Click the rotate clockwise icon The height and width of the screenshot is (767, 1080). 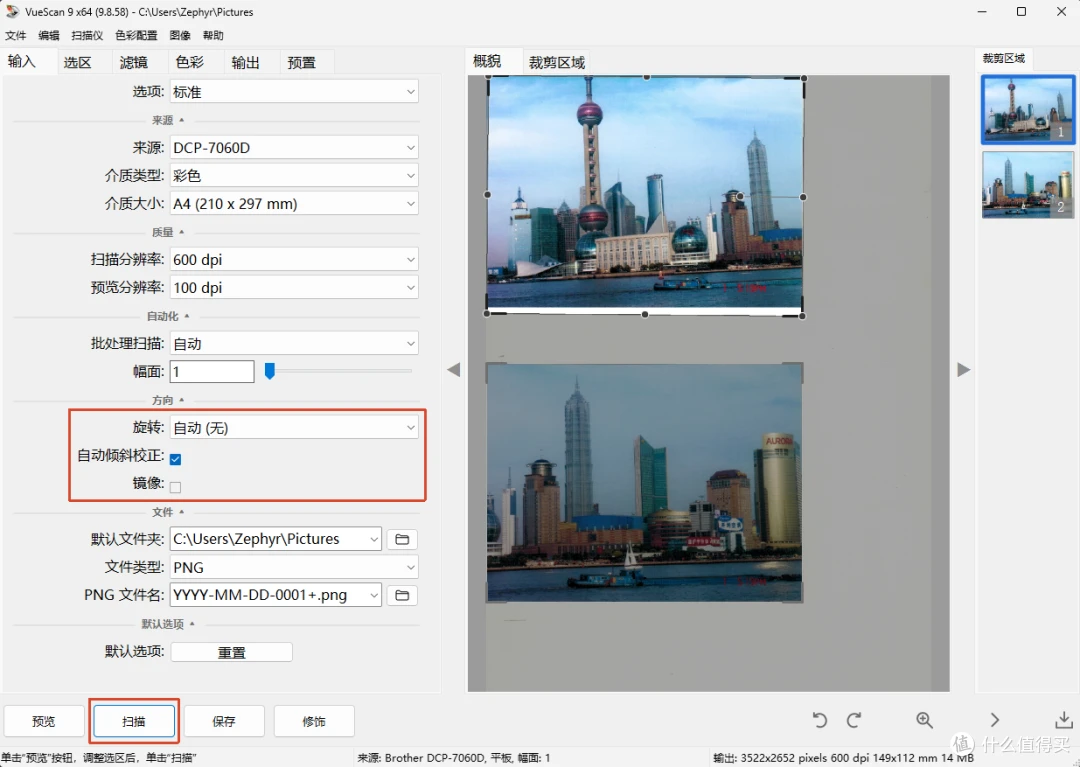click(854, 720)
